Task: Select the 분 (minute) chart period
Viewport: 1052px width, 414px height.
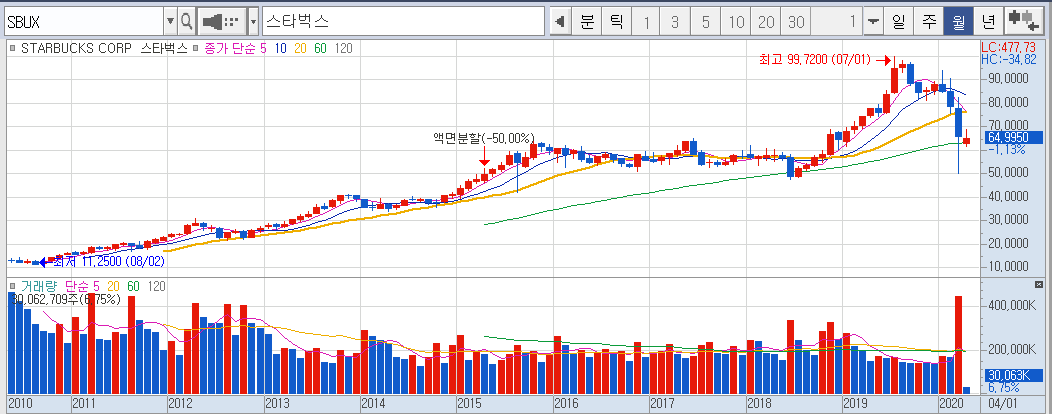Action: click(587, 21)
